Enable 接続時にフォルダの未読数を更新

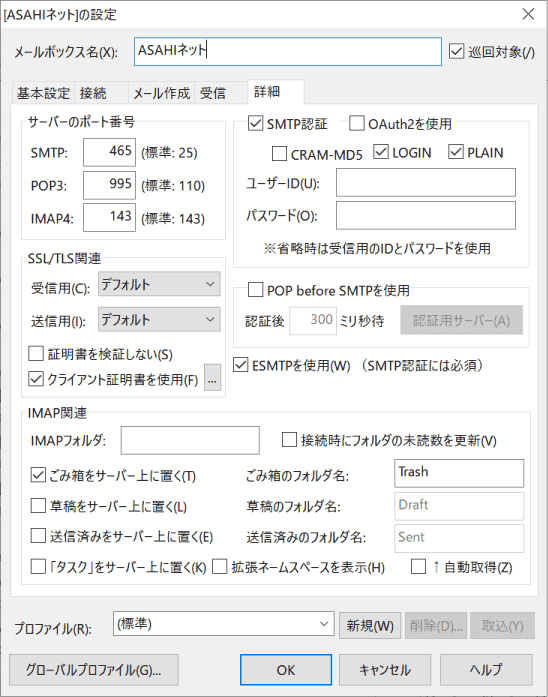[289, 440]
